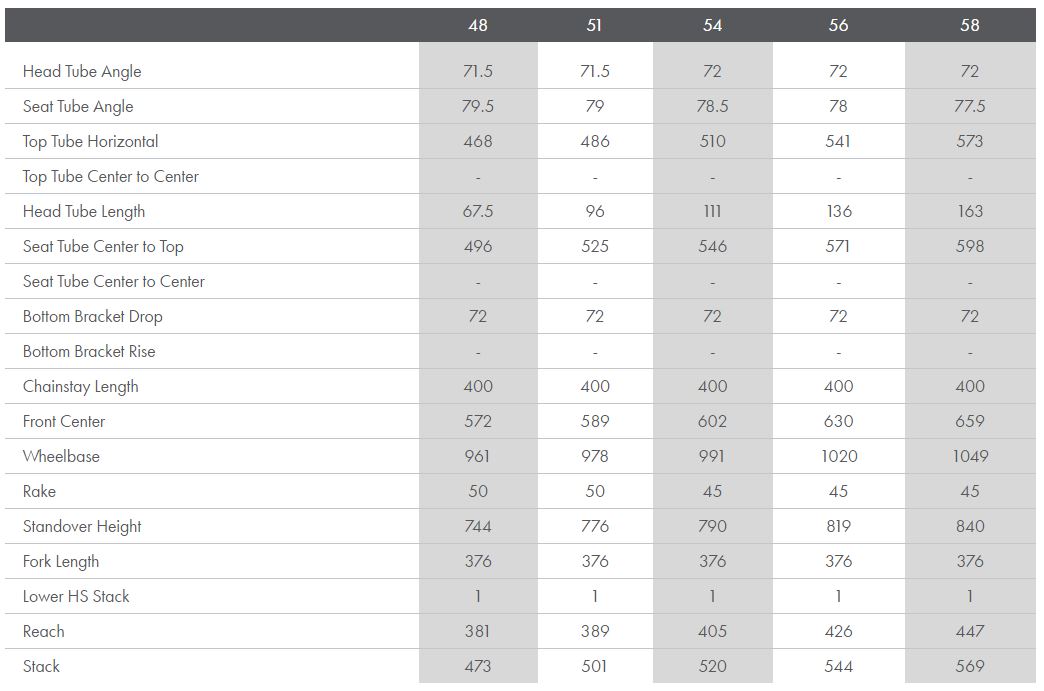Click the 790 standover height value
The image size is (1044, 691).
[x=712, y=527]
